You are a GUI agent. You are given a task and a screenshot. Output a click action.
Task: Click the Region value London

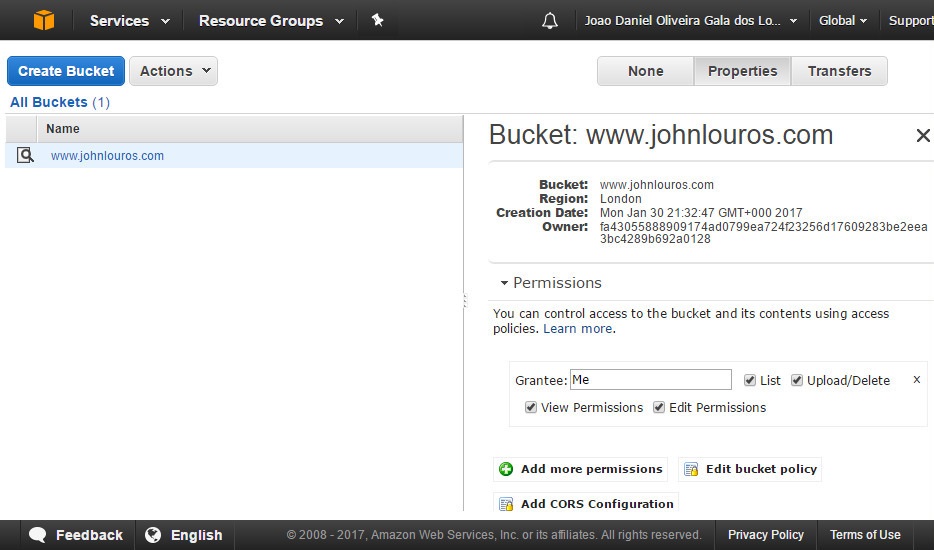621,198
